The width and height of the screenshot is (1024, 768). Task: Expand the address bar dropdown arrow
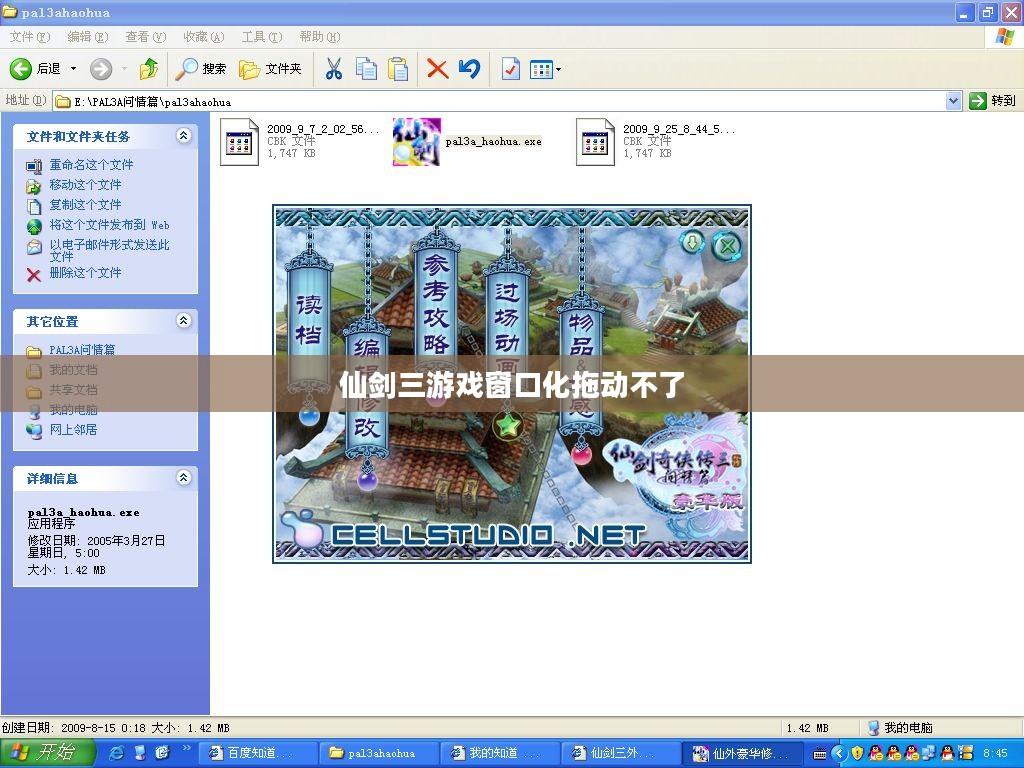[953, 101]
